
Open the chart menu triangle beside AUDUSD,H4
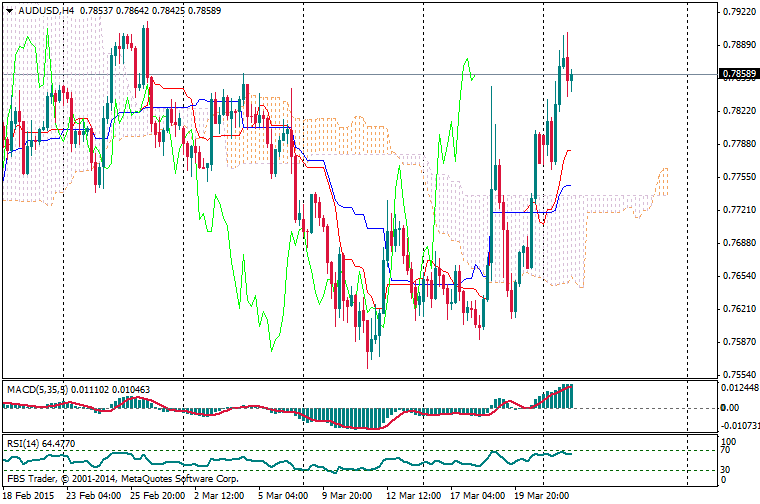[9, 11]
